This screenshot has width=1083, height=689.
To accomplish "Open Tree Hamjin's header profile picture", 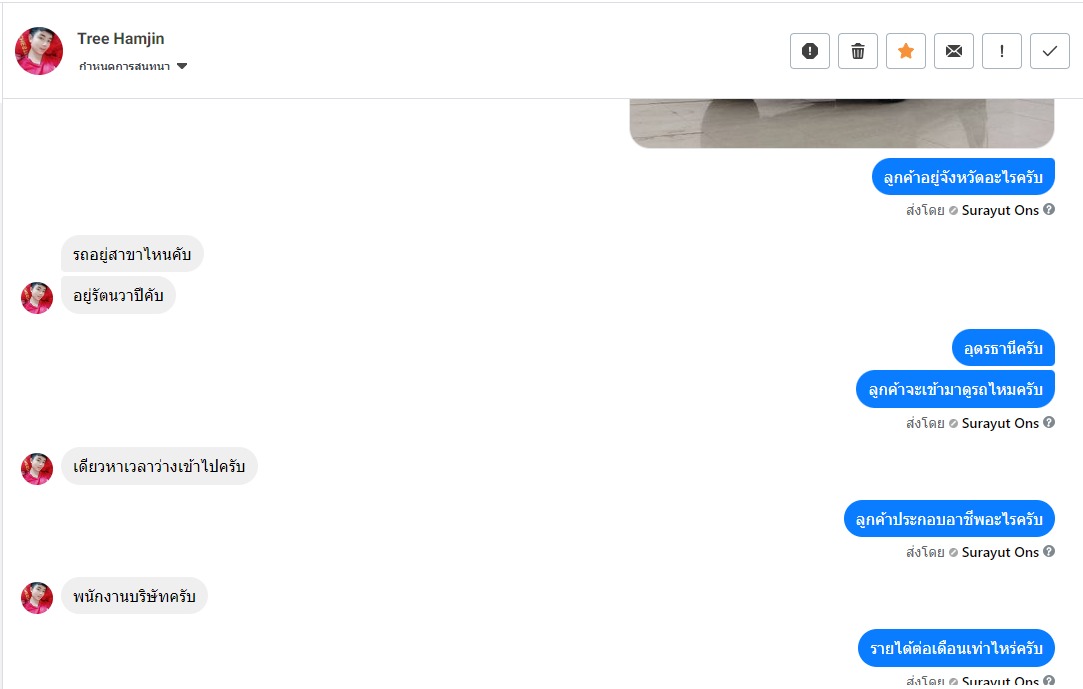I will (x=39, y=51).
